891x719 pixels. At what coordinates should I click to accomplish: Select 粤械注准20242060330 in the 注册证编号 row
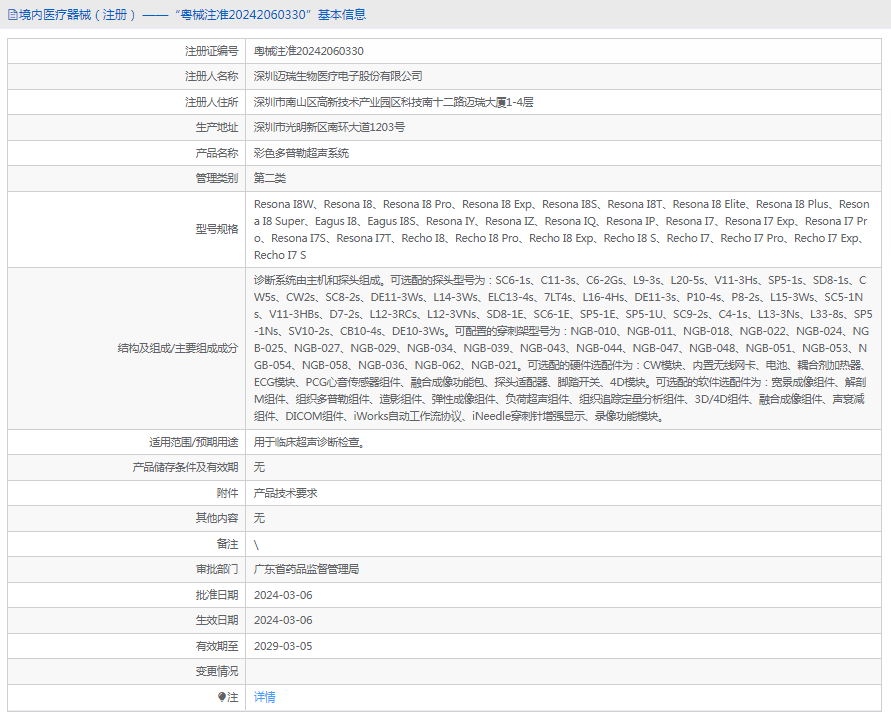(x=309, y=51)
